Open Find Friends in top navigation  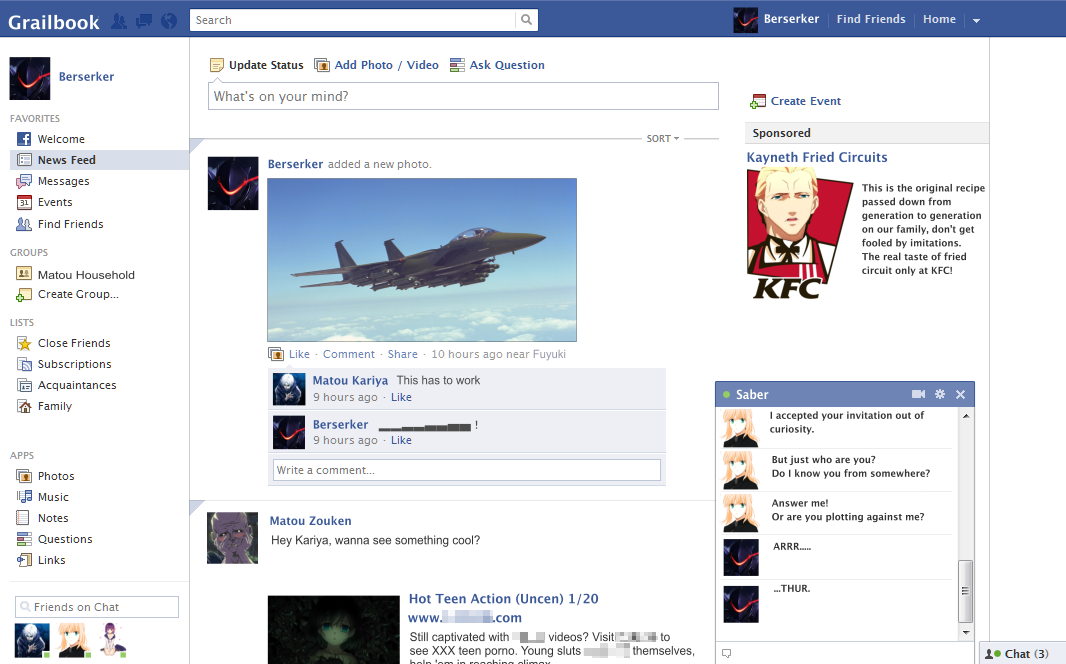click(871, 20)
